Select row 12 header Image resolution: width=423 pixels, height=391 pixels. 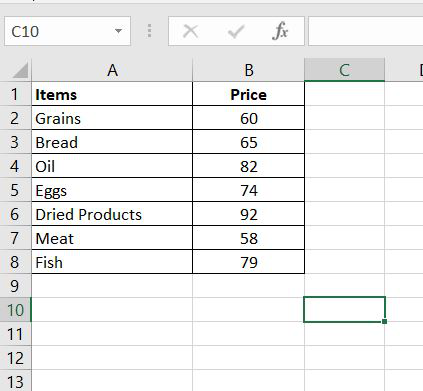tap(15, 358)
